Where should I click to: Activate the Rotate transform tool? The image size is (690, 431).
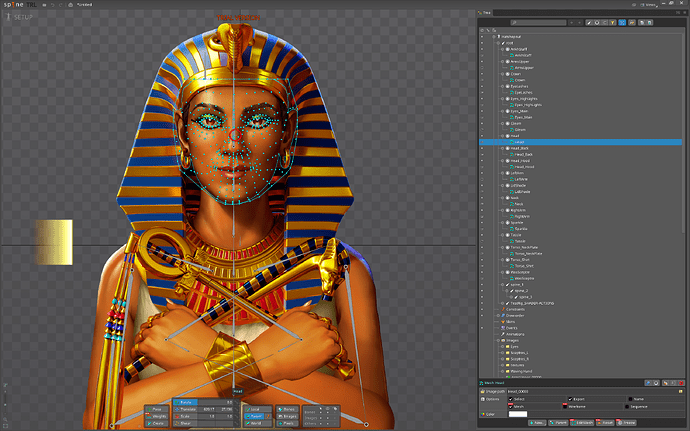(185, 402)
